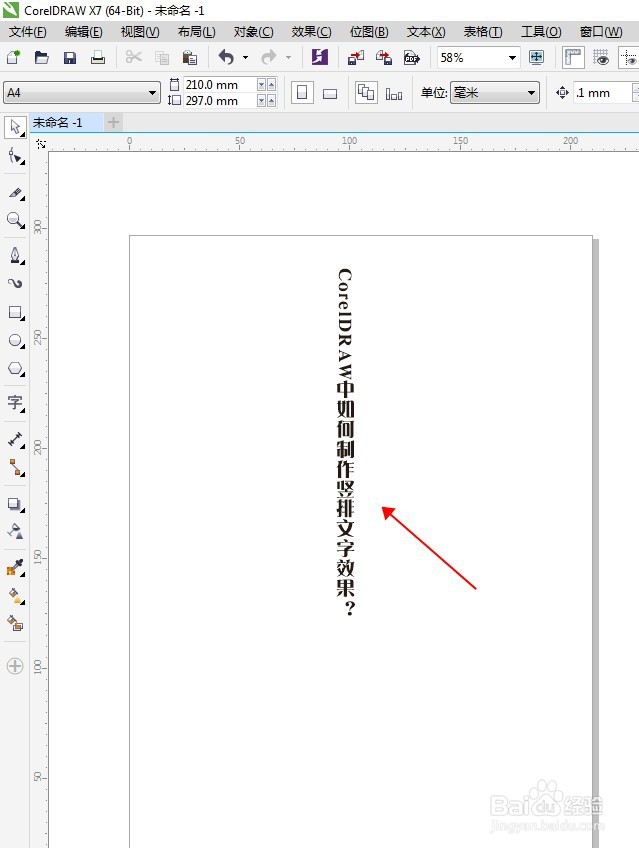Open the 58% zoom level dropdown

pyautogui.click(x=511, y=57)
